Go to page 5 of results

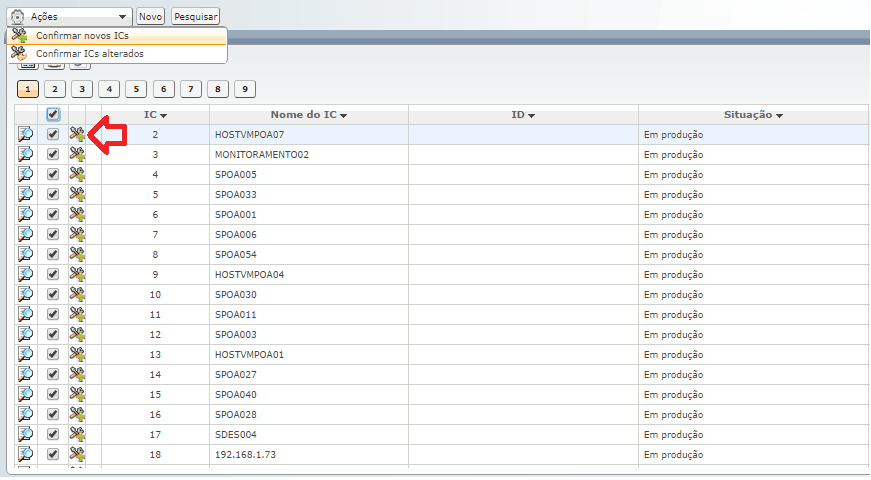(137, 89)
